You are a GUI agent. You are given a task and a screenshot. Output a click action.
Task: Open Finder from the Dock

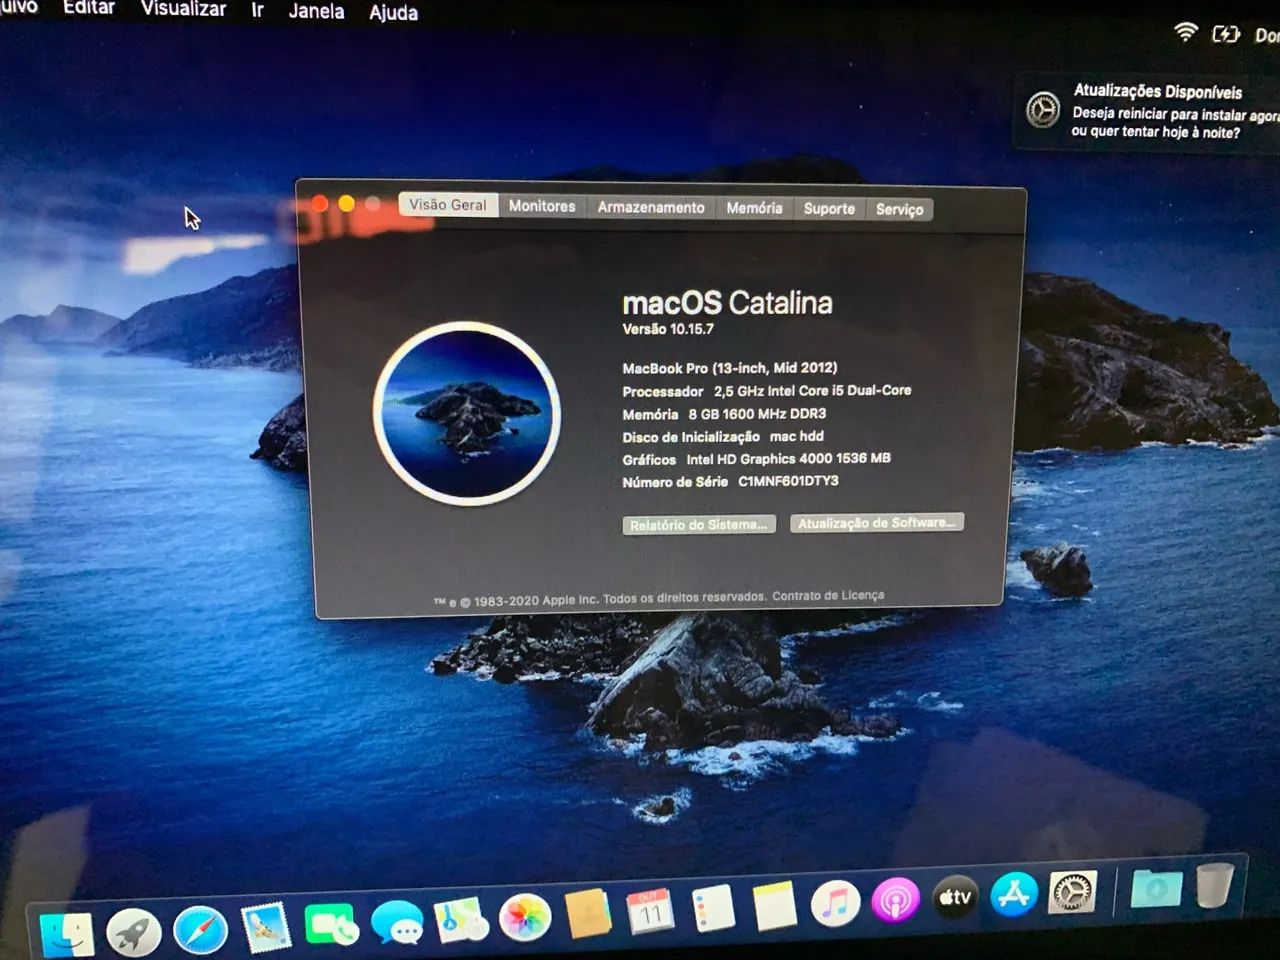[68, 935]
